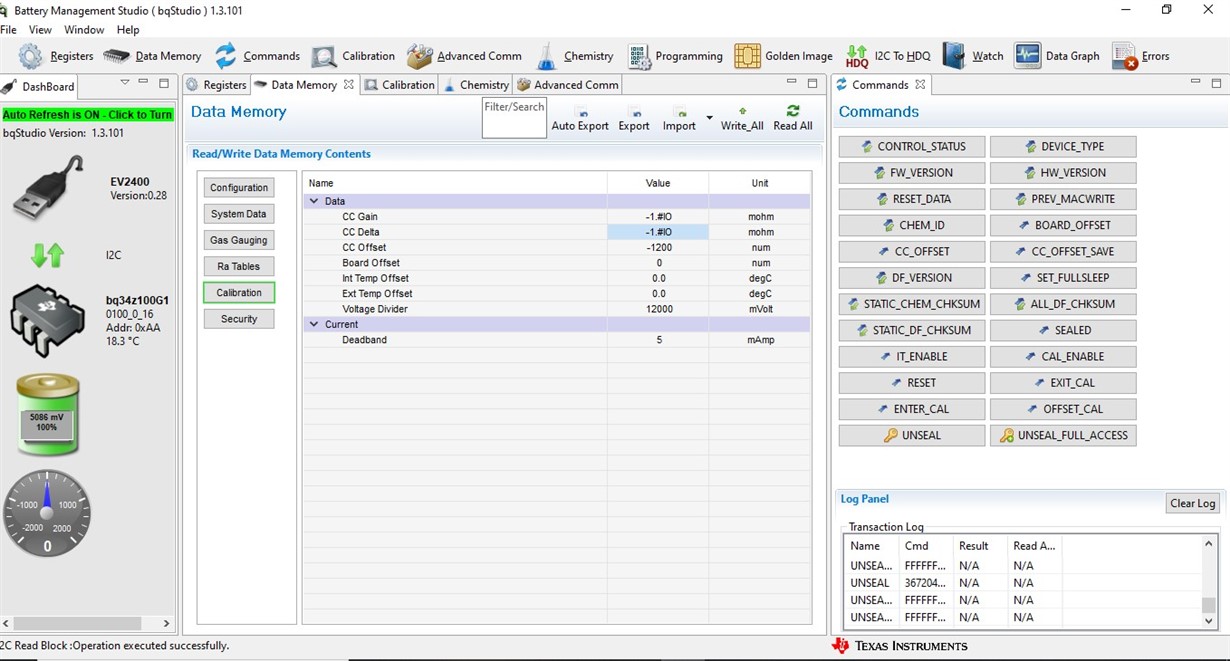This screenshot has width=1230, height=661.
Task: Send the CONTROL_STATUS command
Action: (x=912, y=146)
